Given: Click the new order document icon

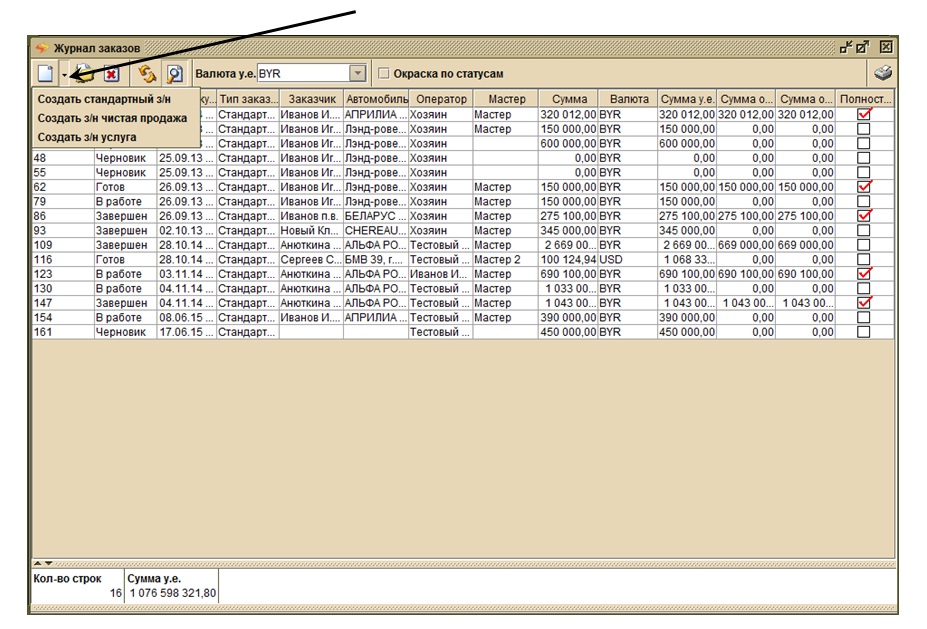Looking at the screenshot, I should 46,74.
